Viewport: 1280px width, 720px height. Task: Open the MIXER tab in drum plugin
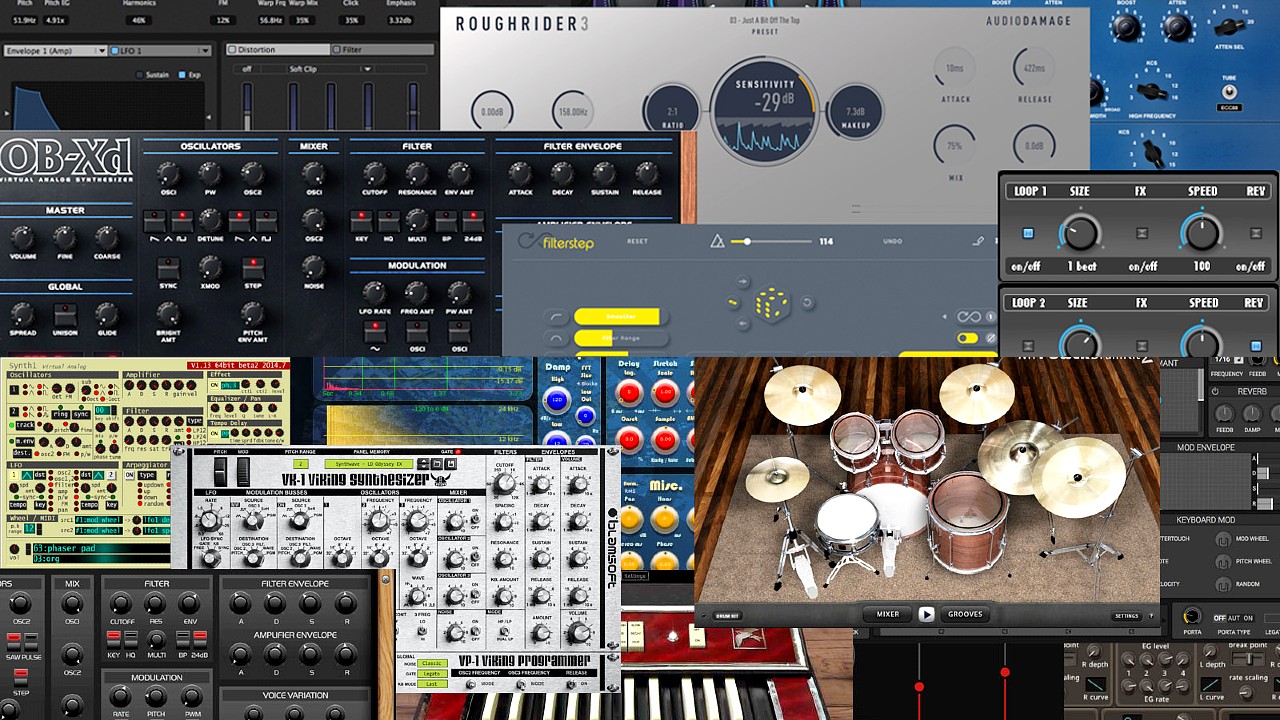887,615
